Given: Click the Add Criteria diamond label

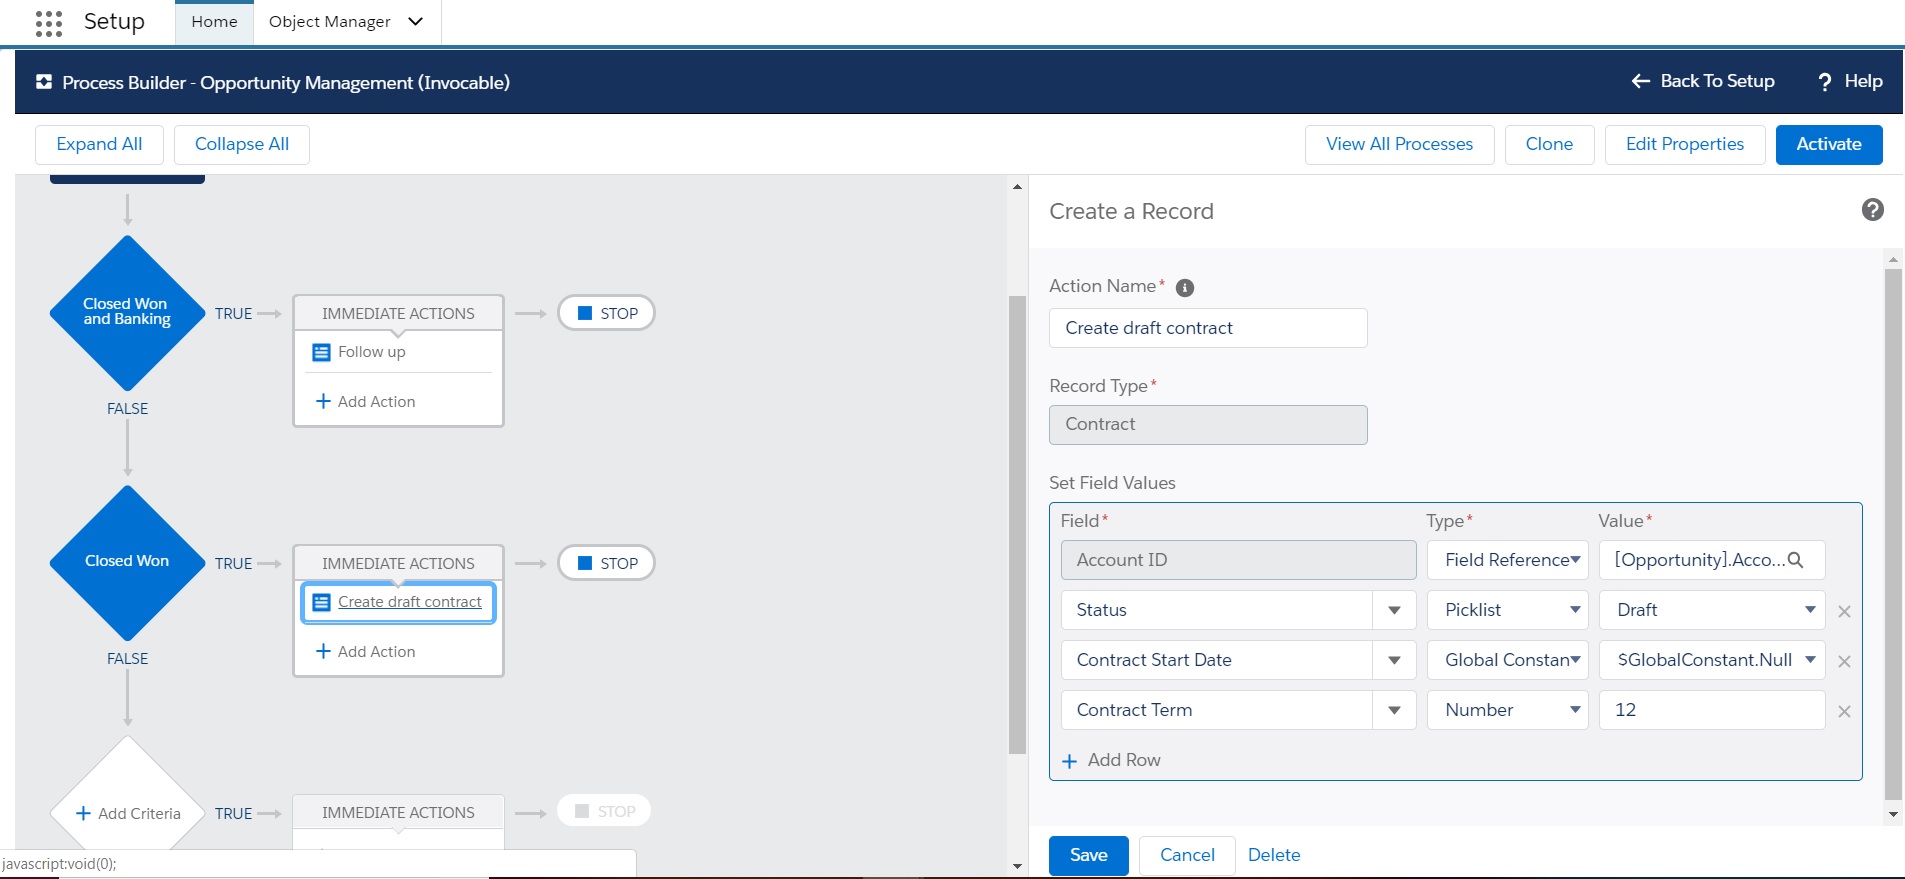Looking at the screenshot, I should 139,813.
